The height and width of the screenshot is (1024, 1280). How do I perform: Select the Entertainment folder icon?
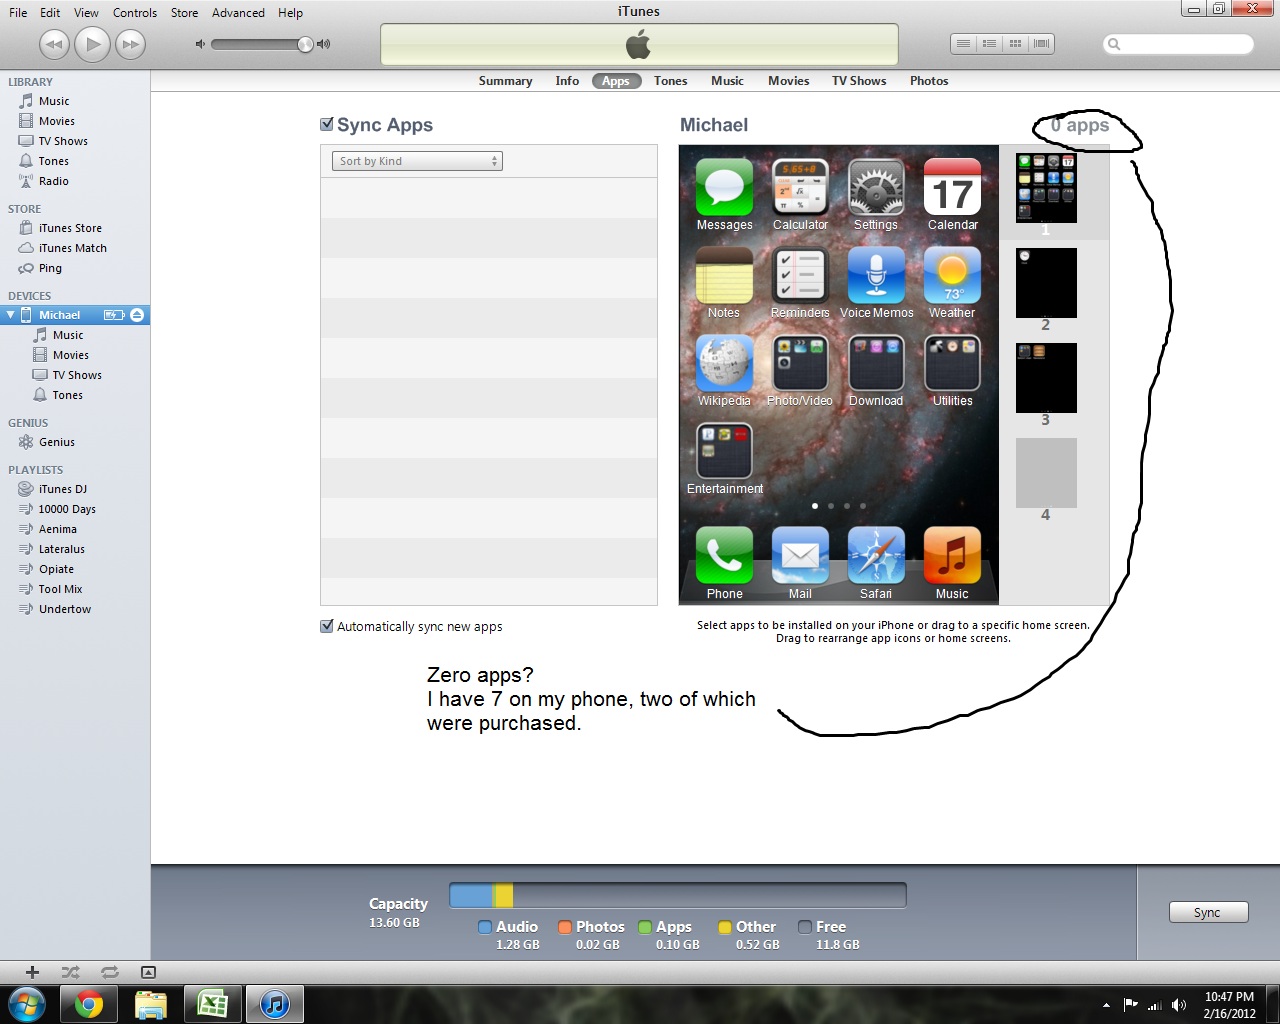[x=724, y=451]
